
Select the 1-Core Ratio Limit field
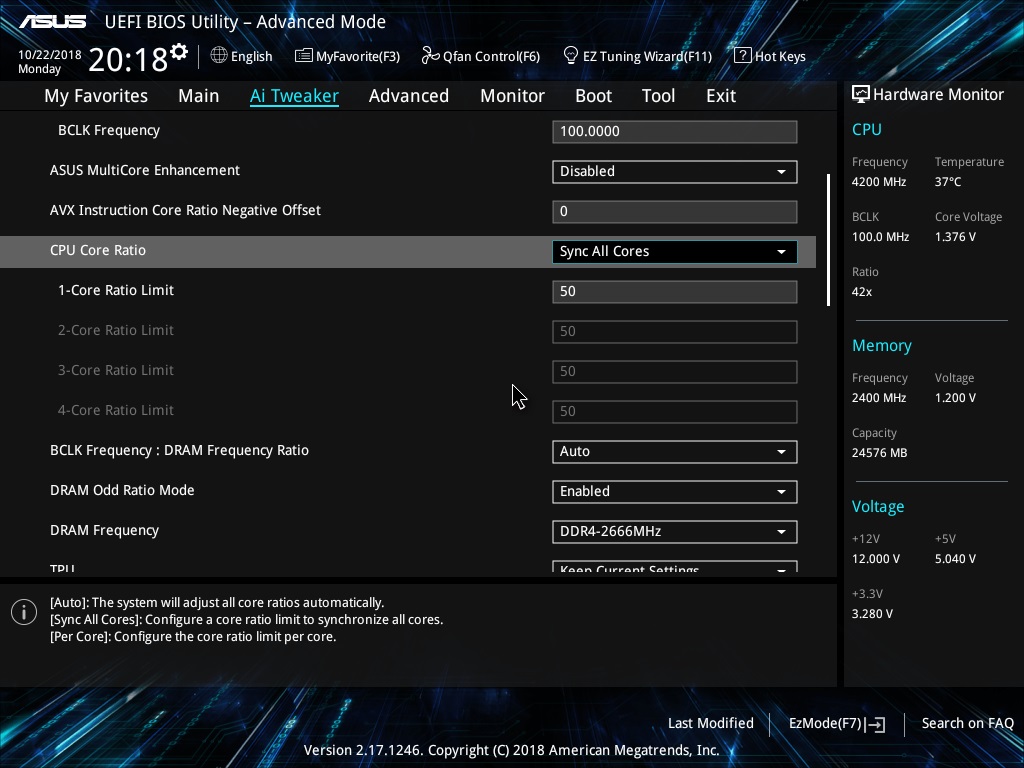675,292
